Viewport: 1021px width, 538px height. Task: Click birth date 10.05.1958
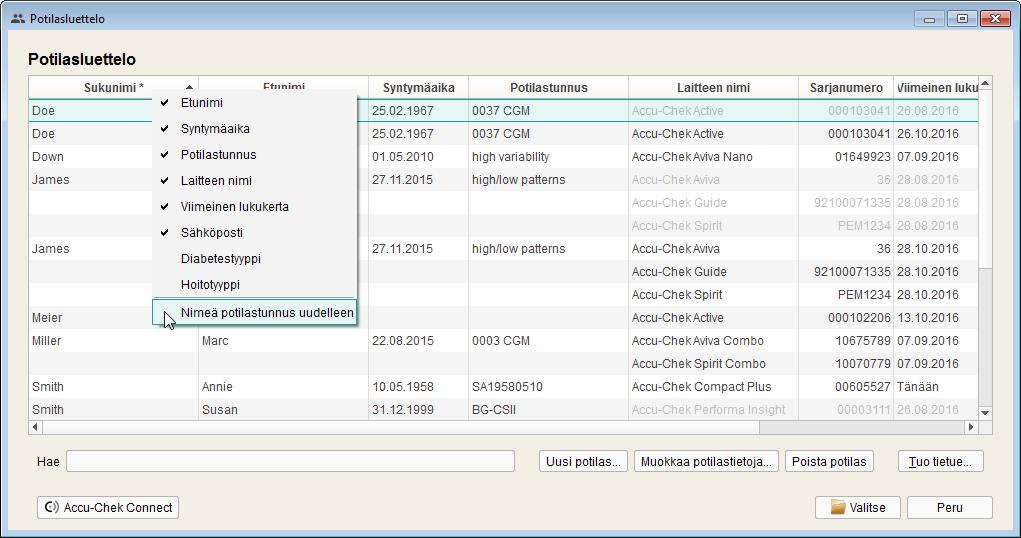click(x=402, y=387)
